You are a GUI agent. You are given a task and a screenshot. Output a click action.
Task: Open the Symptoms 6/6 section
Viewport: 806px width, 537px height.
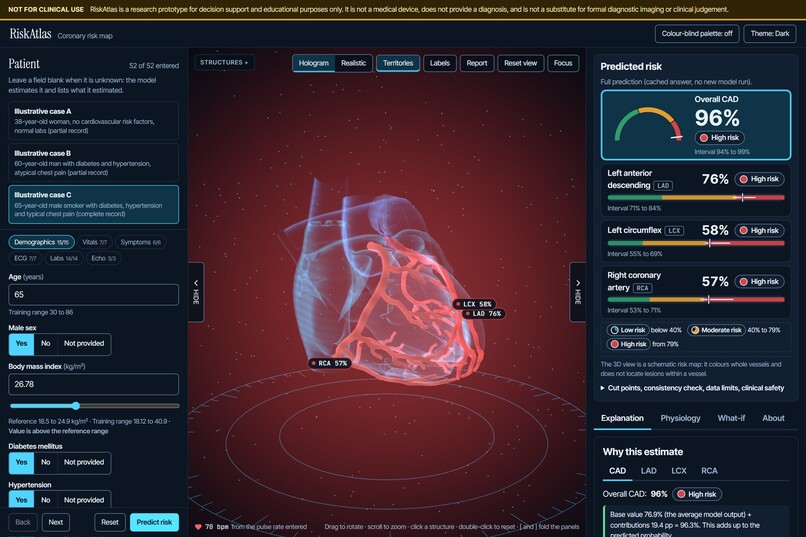click(140, 242)
